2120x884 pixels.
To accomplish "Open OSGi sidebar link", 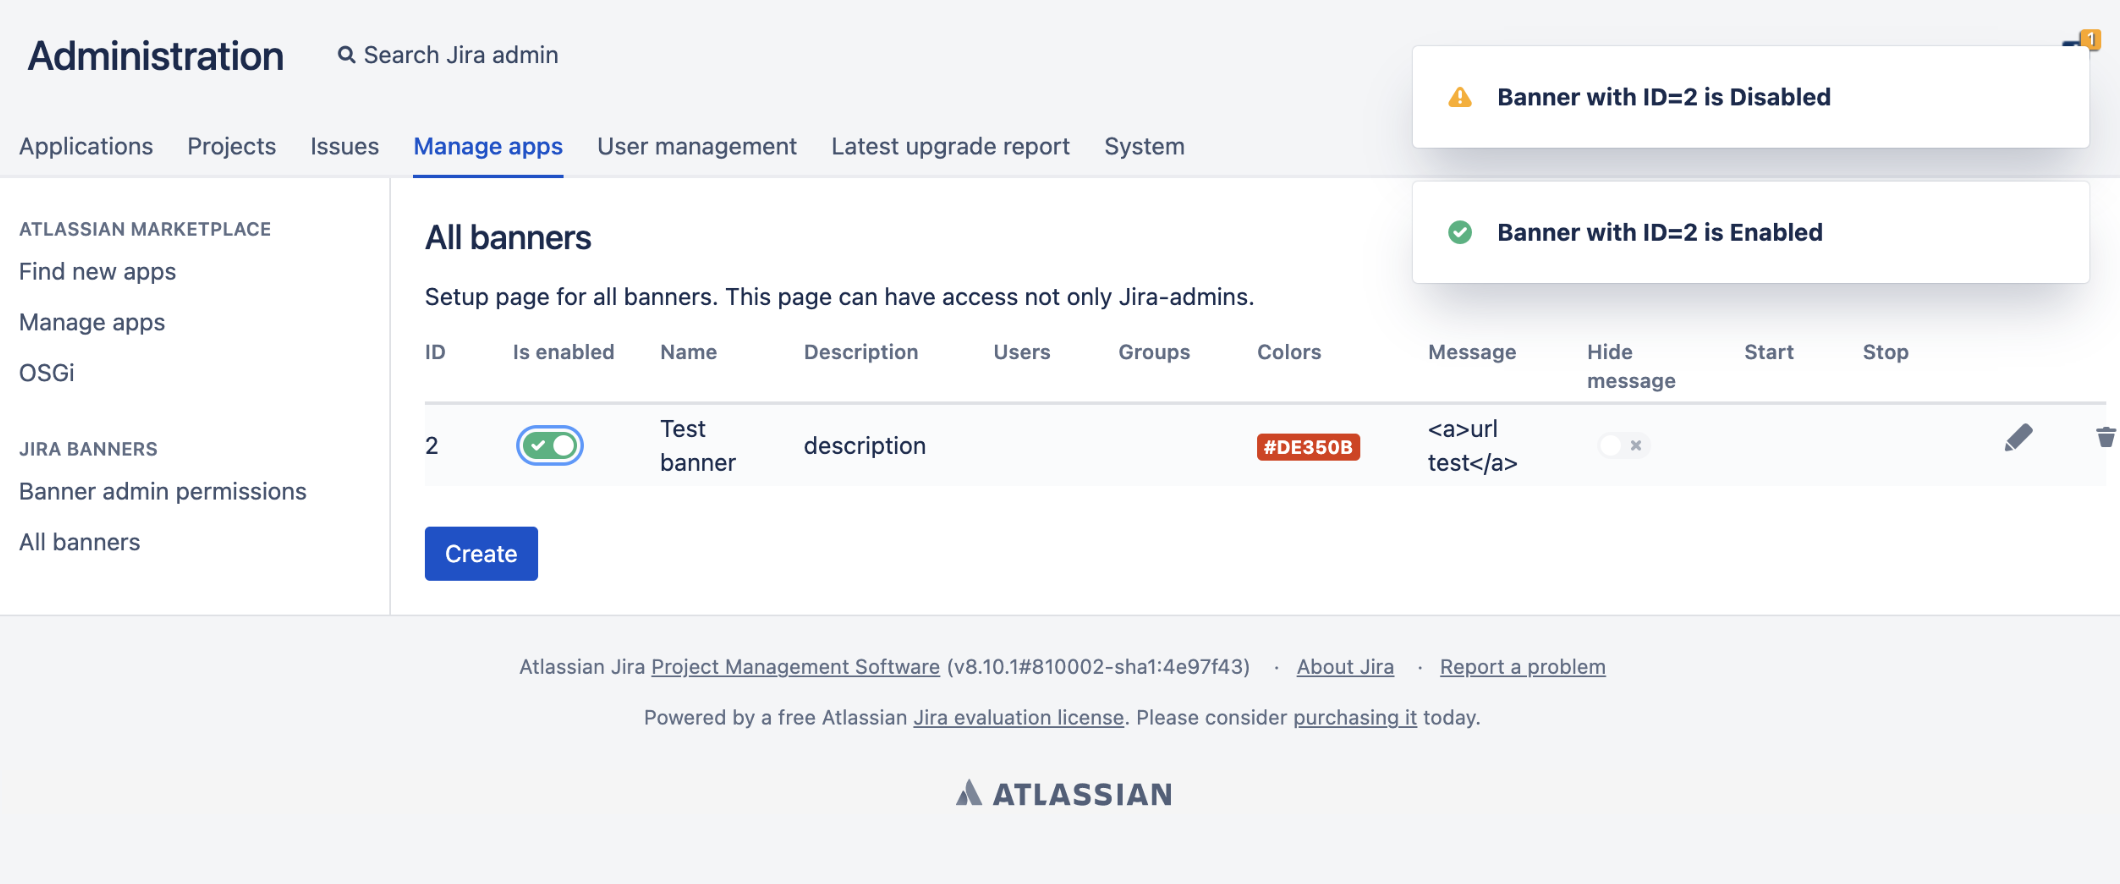I will click(x=47, y=373).
